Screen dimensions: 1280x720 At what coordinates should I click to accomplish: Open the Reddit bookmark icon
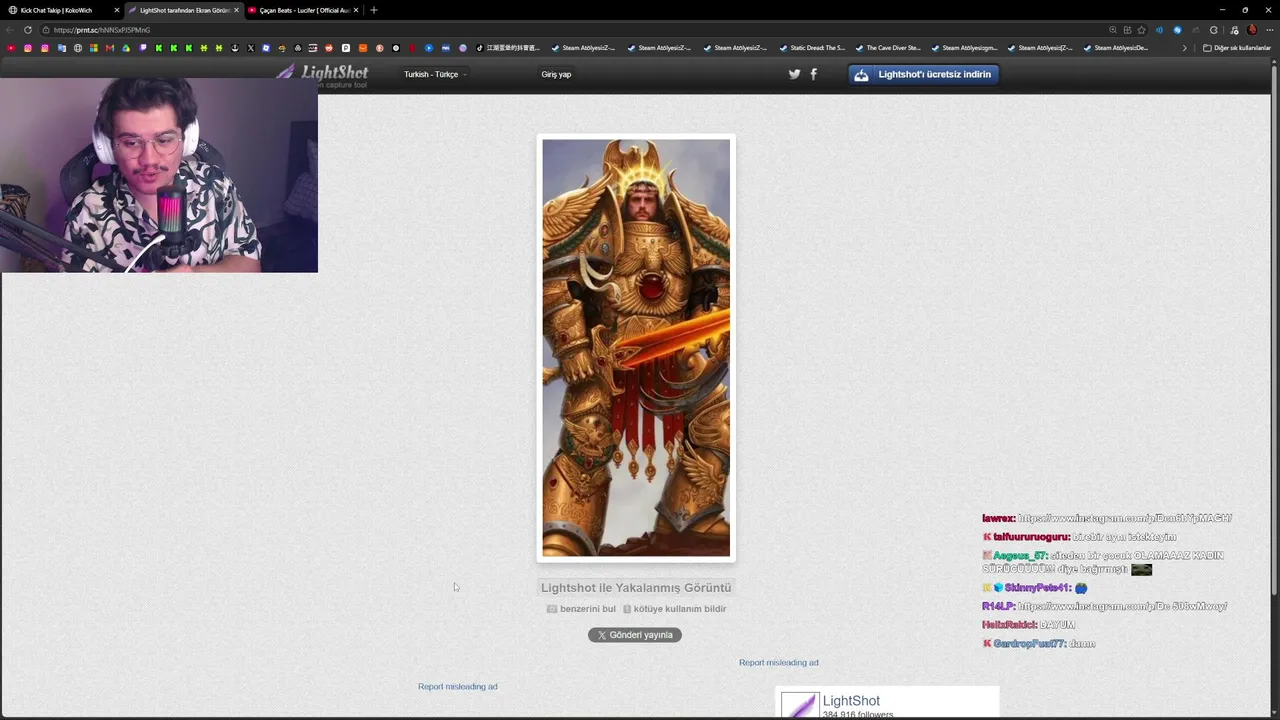tap(329, 48)
